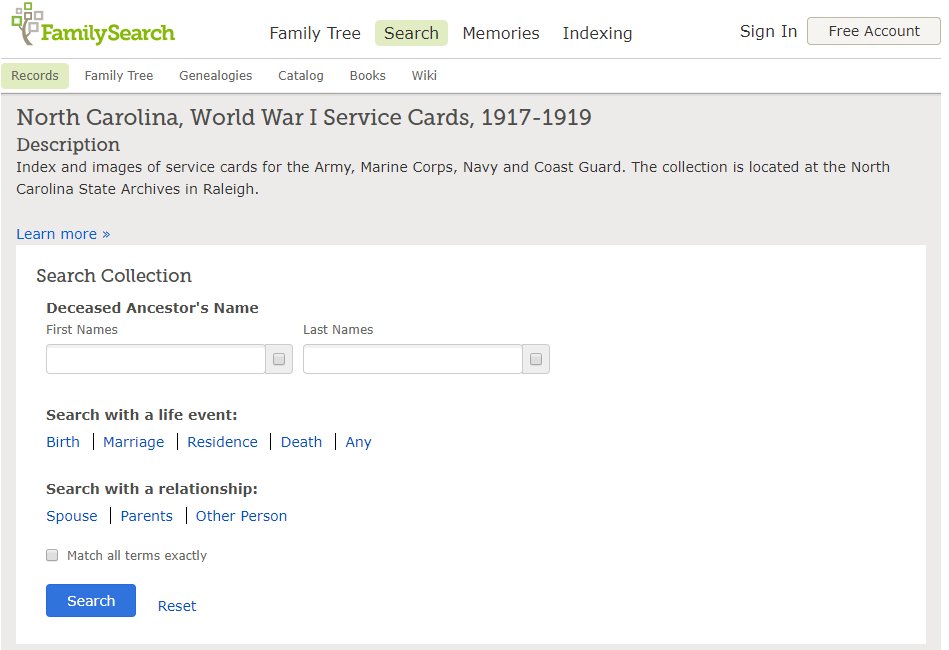
Task: Open the Memories top menu
Action: click(x=501, y=33)
